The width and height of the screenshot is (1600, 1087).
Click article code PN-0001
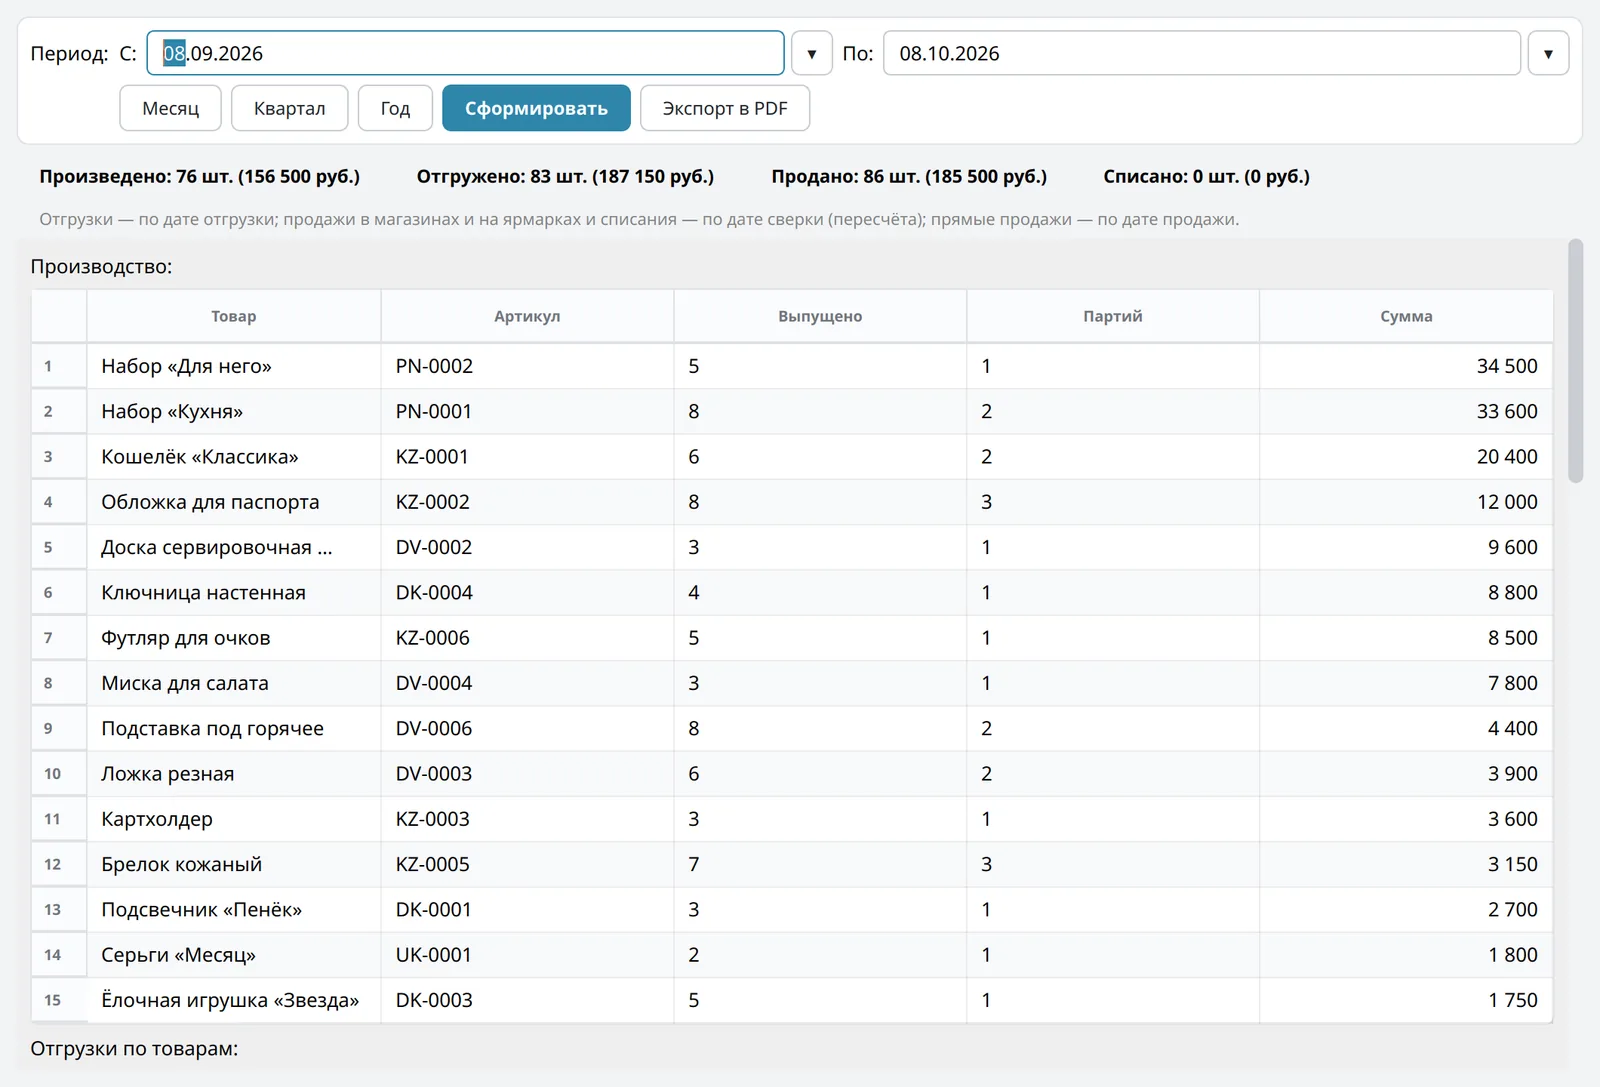click(x=433, y=411)
